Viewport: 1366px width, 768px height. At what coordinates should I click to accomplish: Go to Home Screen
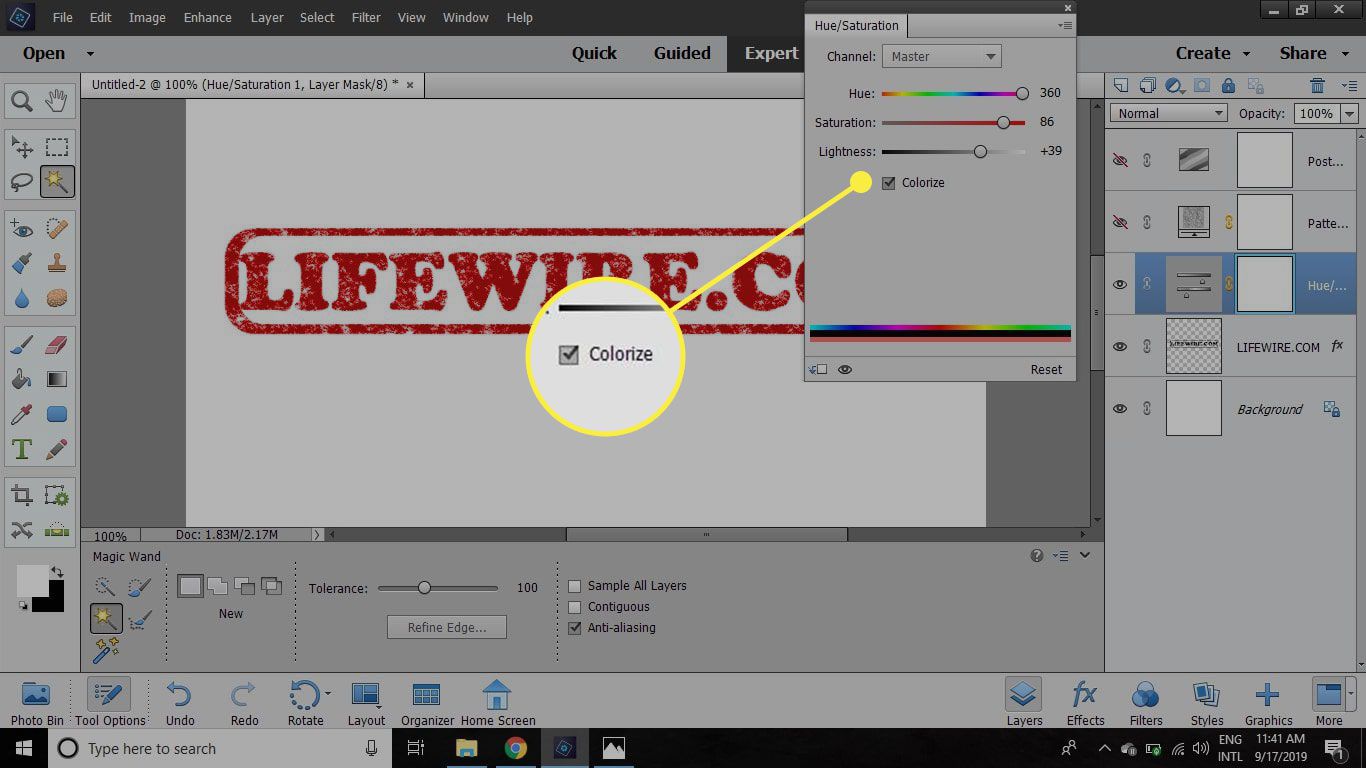click(x=497, y=704)
